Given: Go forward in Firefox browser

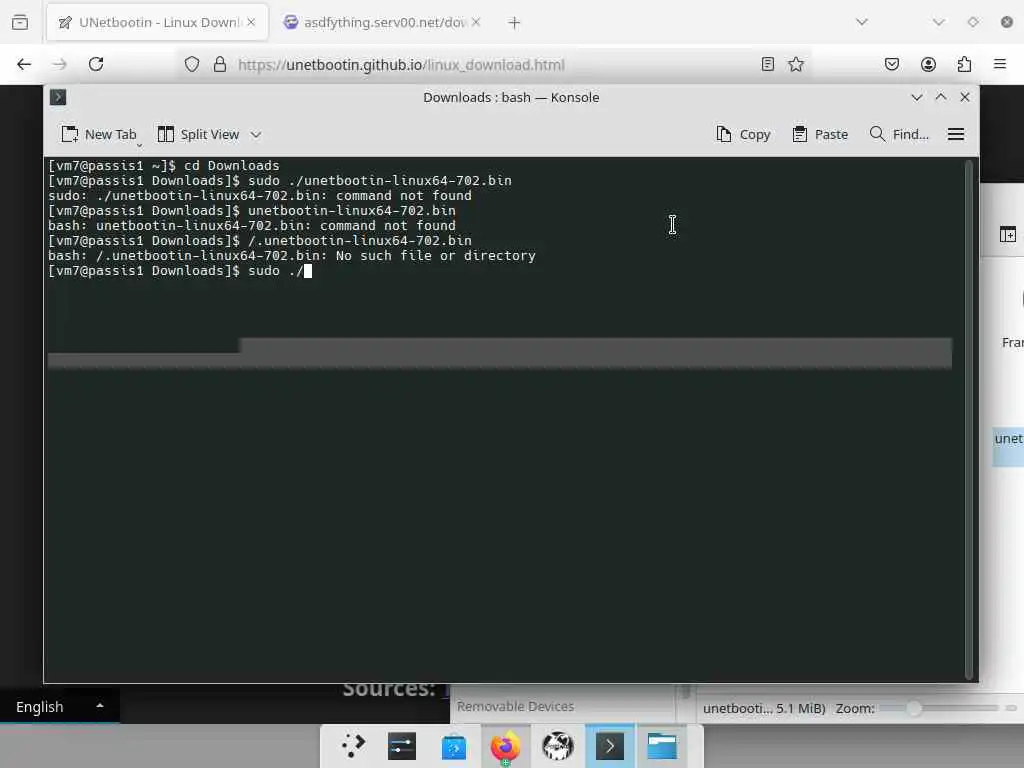Looking at the screenshot, I should pos(59,64).
